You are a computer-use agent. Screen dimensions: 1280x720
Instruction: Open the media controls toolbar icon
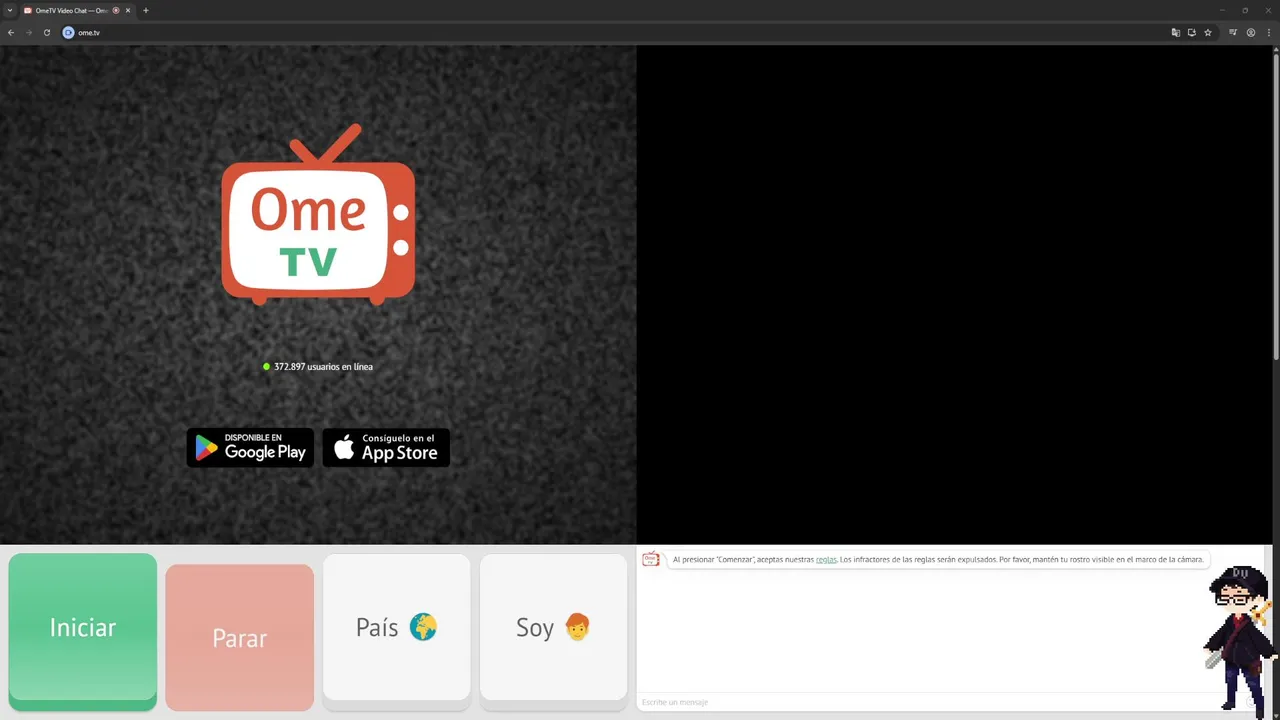(x=1233, y=33)
